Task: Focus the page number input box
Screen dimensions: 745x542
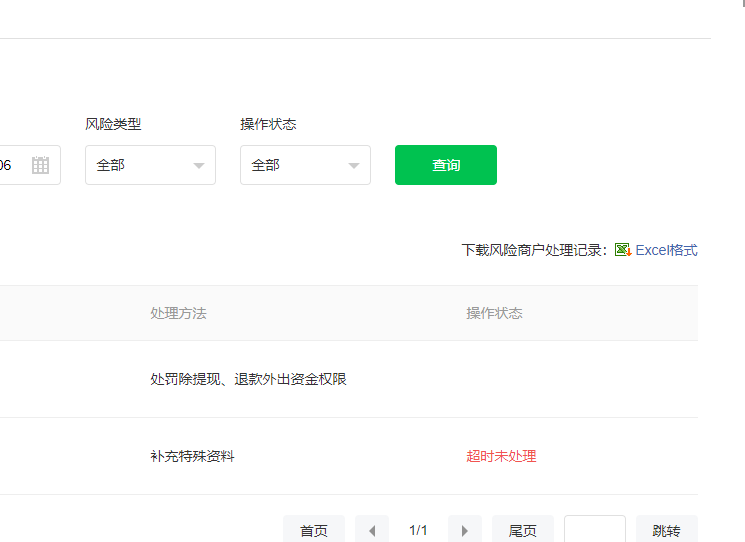Action: coord(594,529)
